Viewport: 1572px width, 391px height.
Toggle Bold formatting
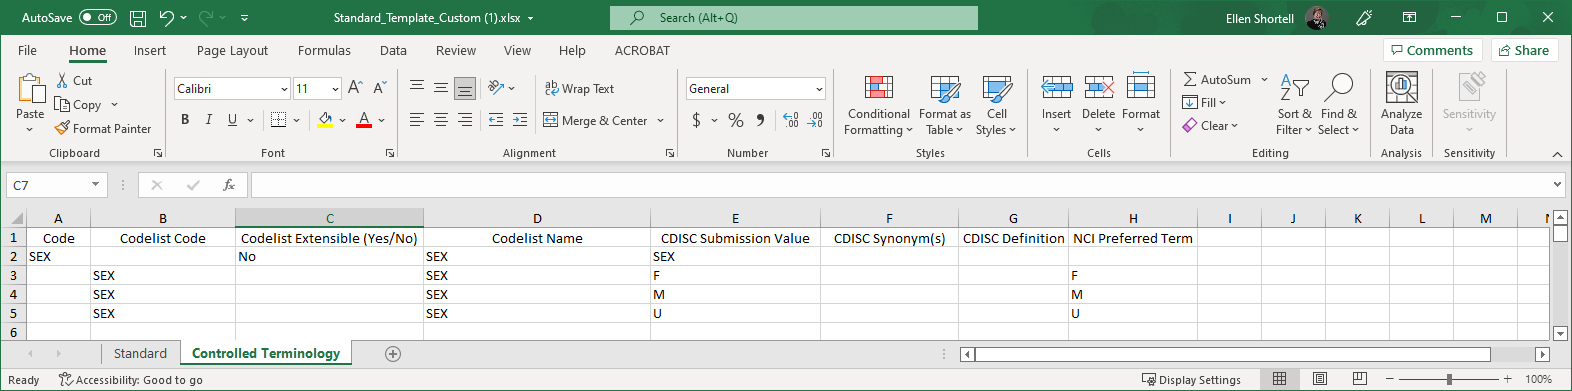[185, 120]
